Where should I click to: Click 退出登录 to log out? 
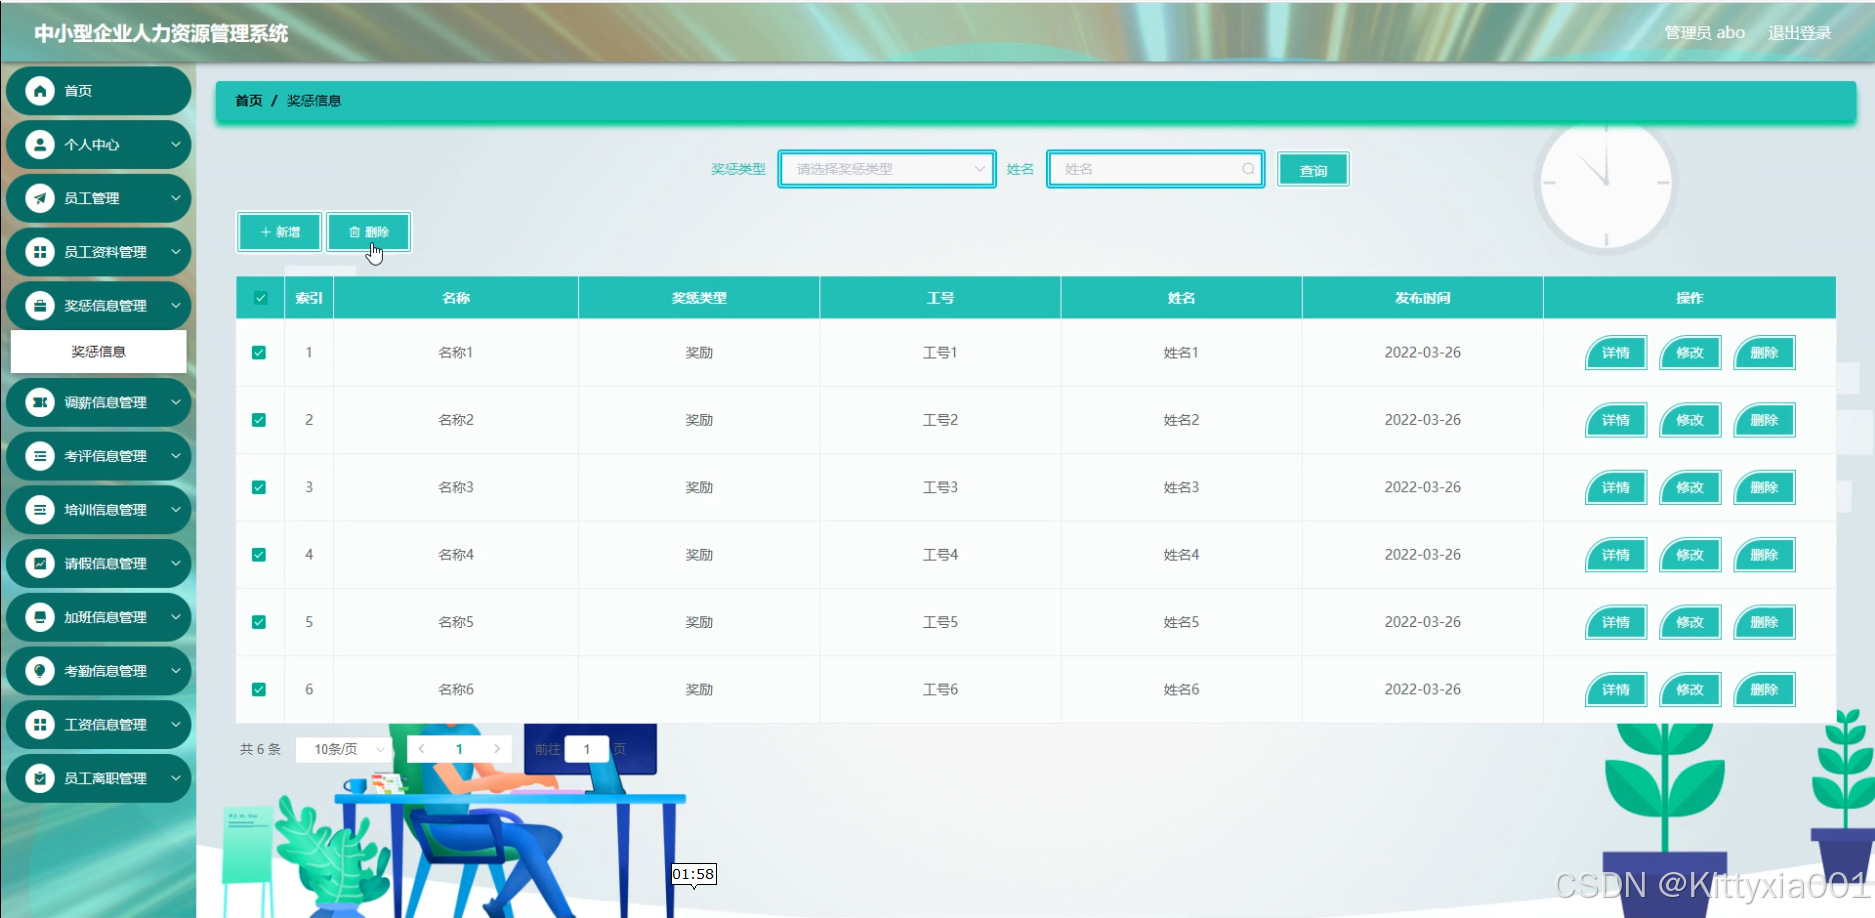tap(1800, 33)
